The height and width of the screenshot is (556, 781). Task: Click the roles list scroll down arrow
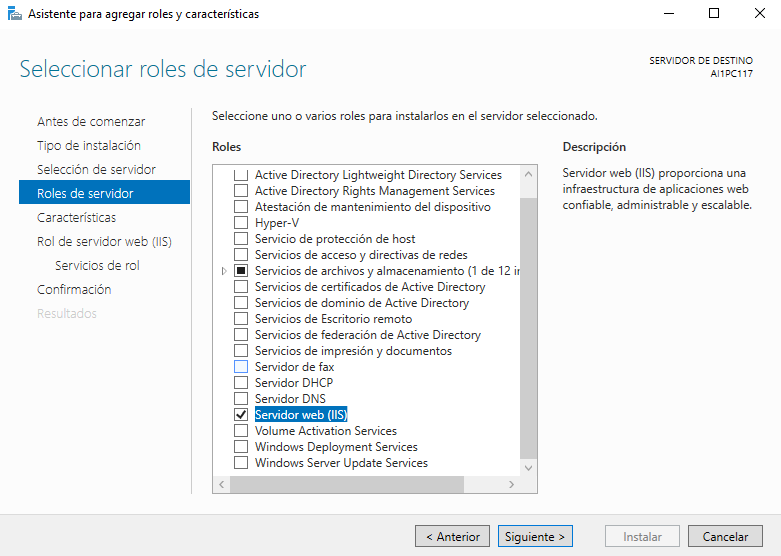[528, 468]
